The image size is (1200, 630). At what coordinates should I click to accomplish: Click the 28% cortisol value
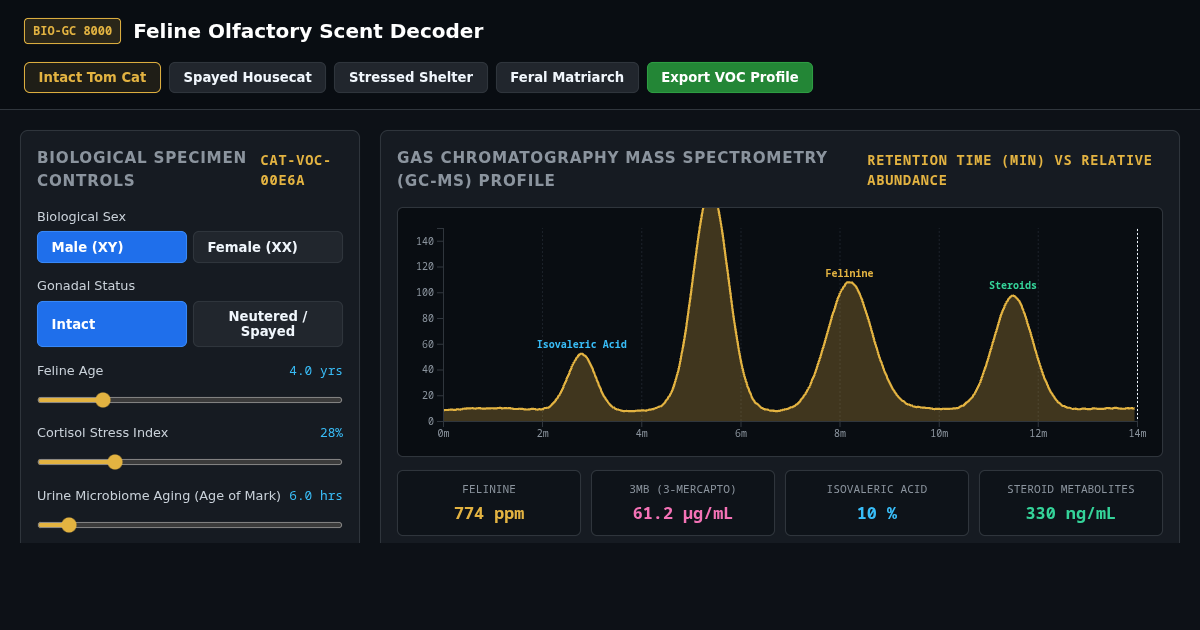(x=331, y=433)
